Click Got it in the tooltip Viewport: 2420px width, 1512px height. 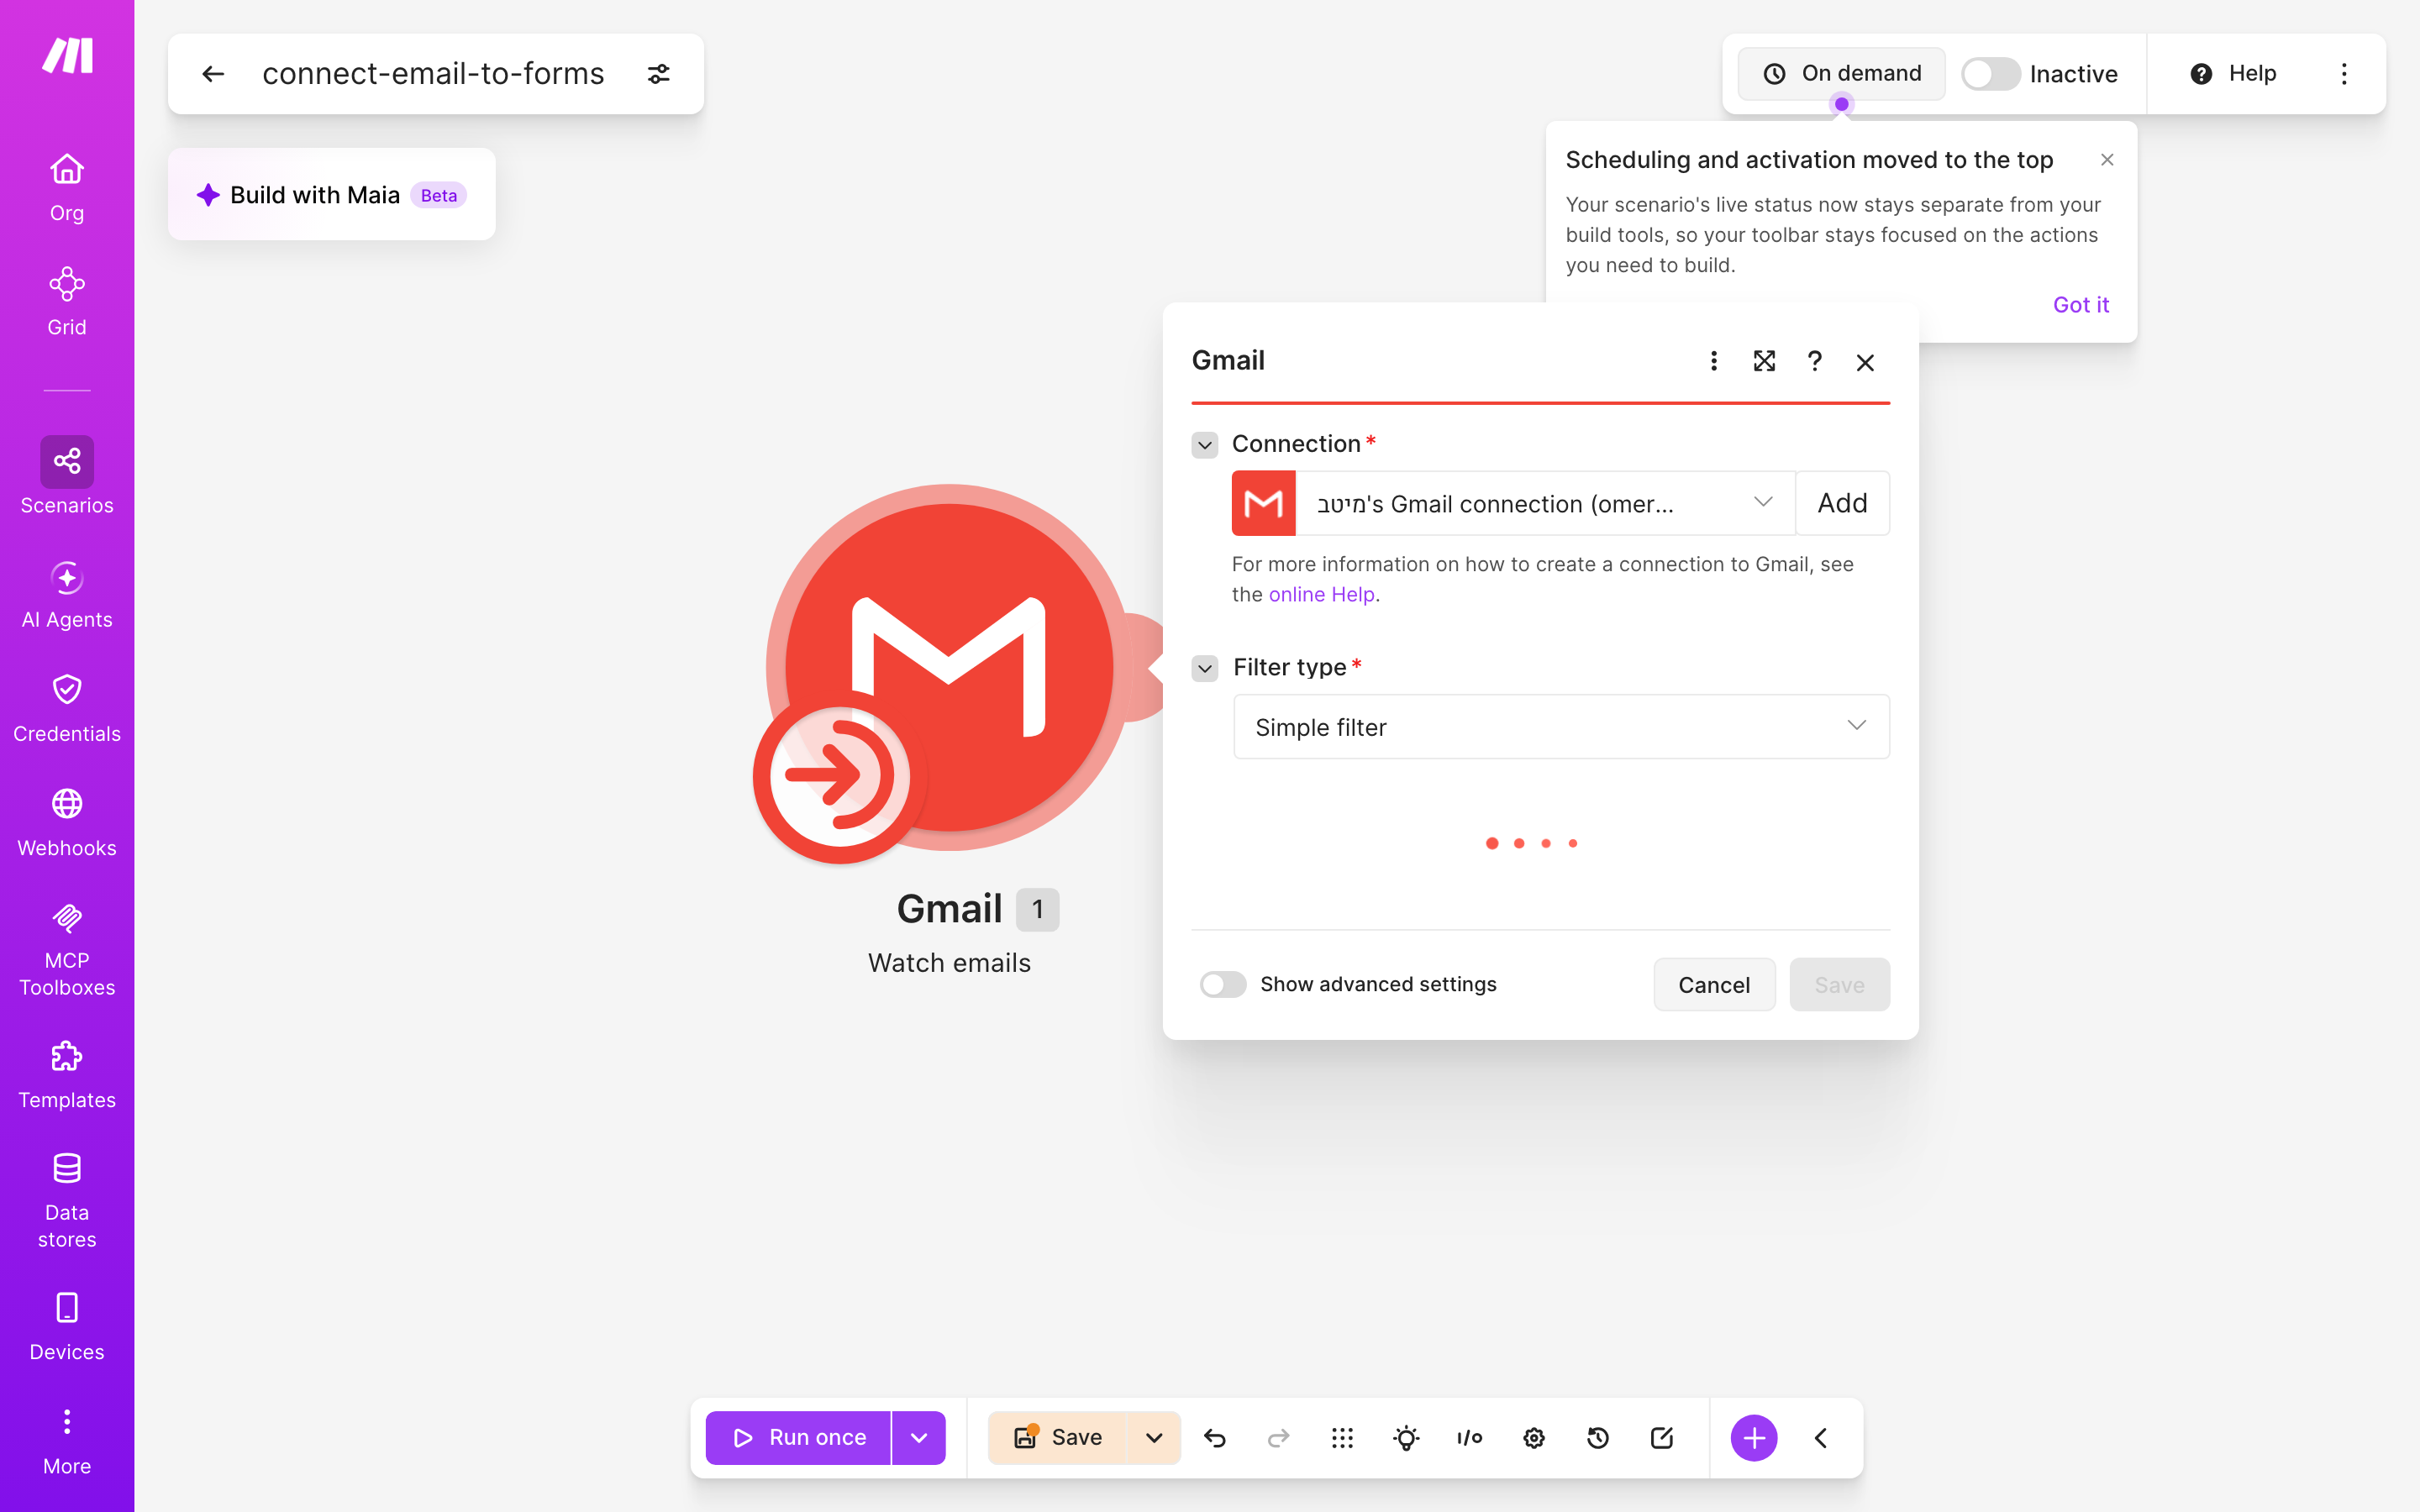pos(2081,305)
